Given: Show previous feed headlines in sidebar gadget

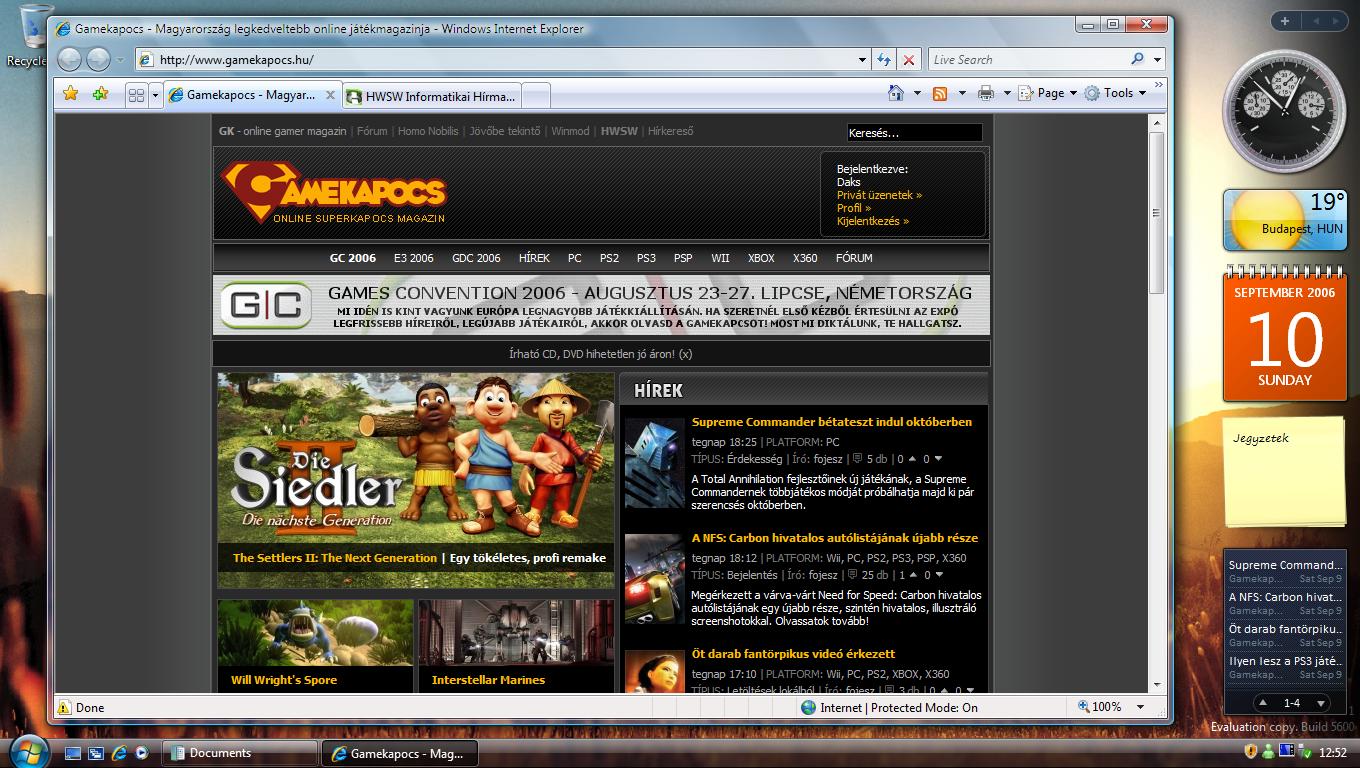Looking at the screenshot, I should coord(1263,703).
